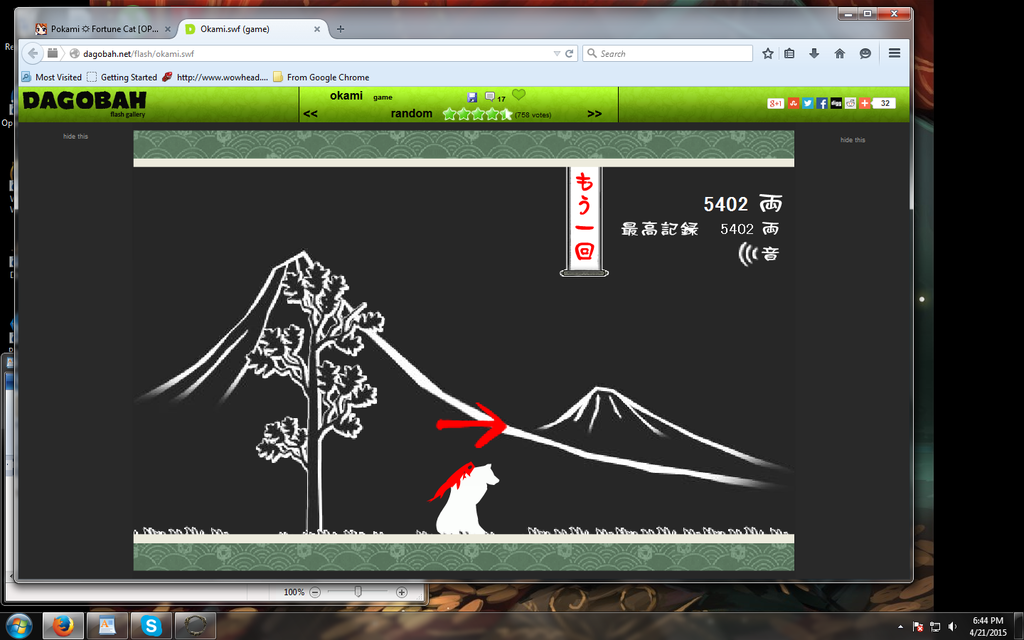Click the right 'hide this' link
This screenshot has width=1024, height=640.
pyautogui.click(x=853, y=140)
